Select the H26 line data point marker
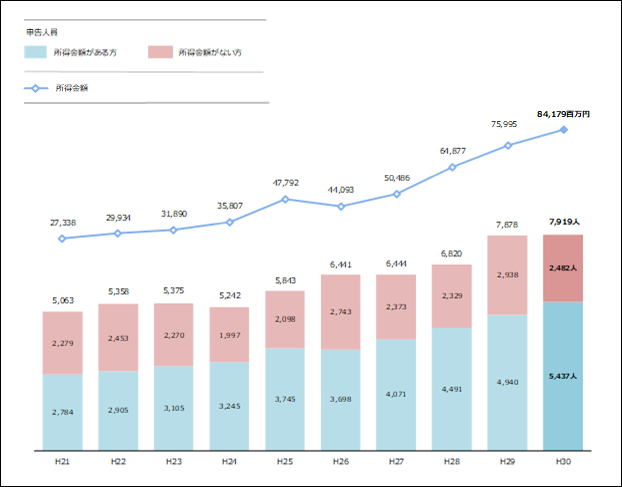The height and width of the screenshot is (487, 622). click(x=341, y=207)
